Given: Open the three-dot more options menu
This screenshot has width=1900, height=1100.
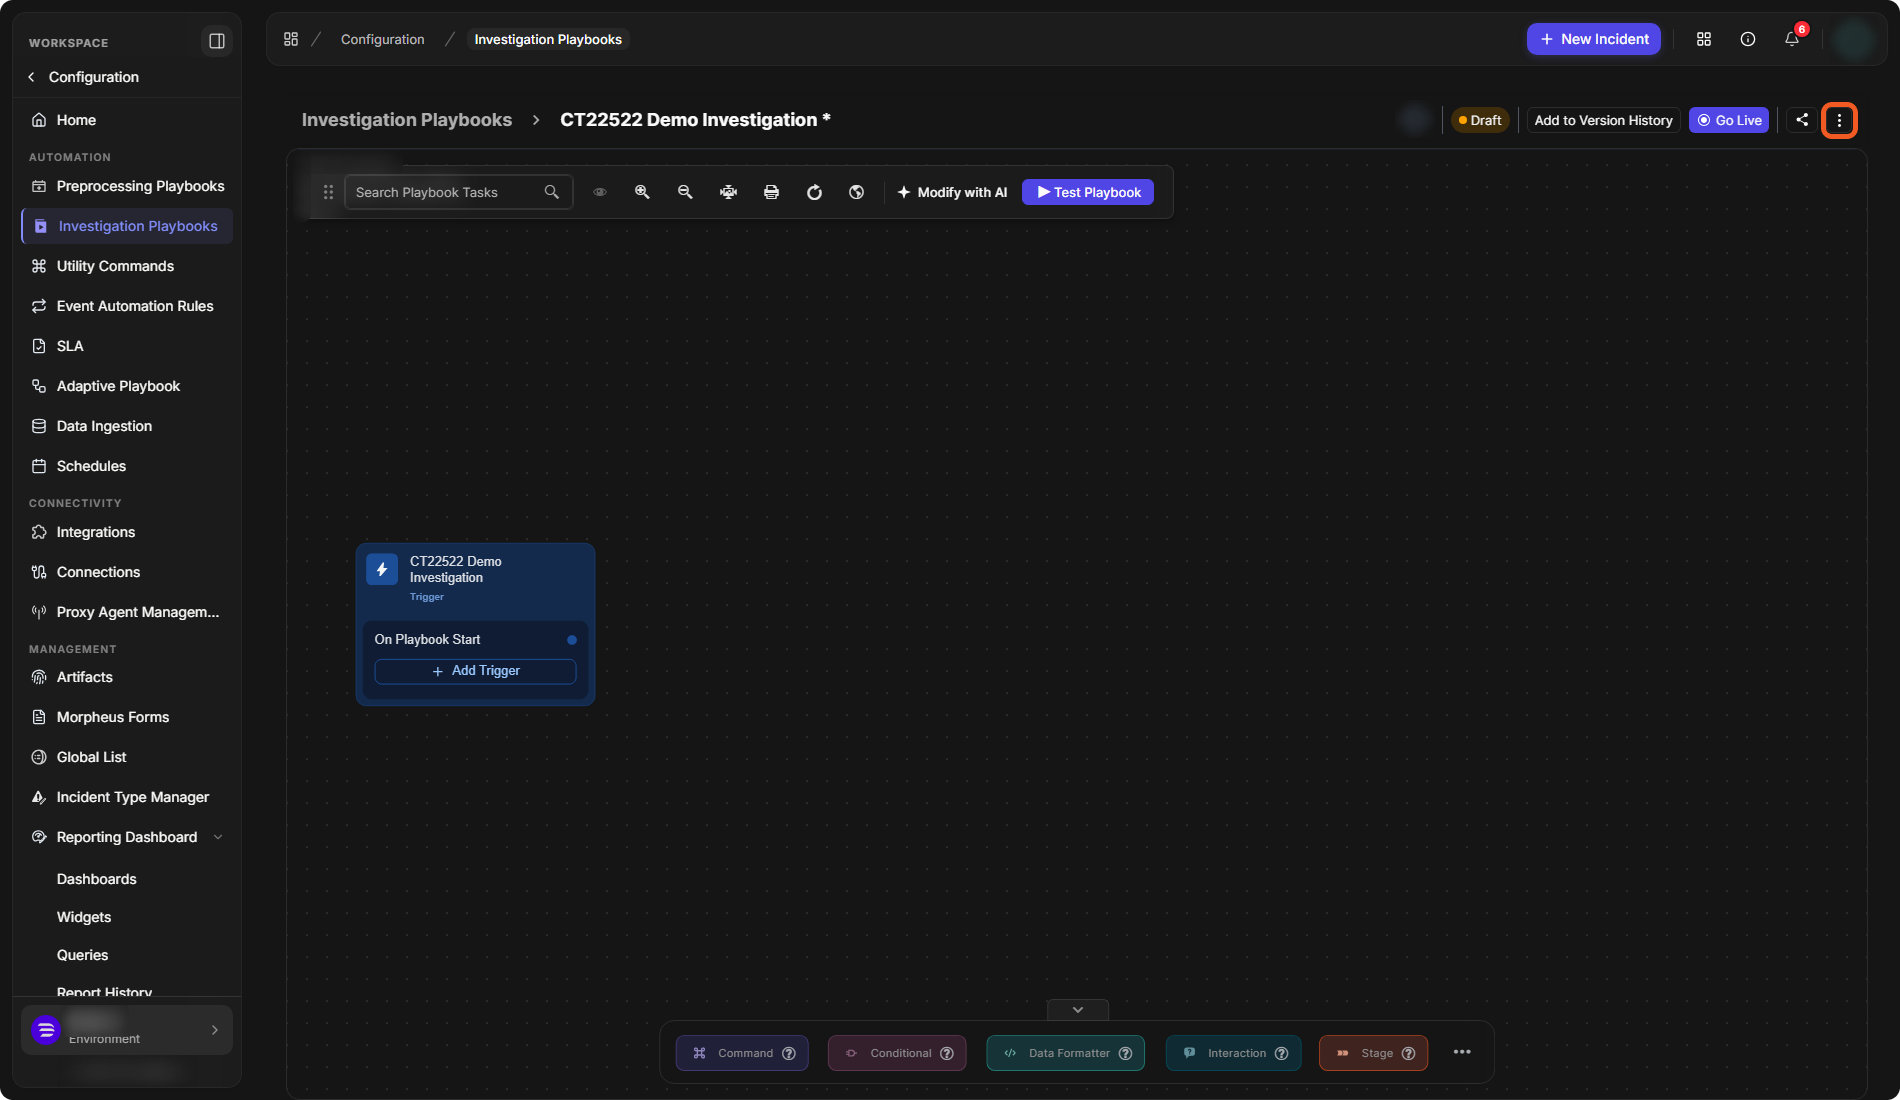Looking at the screenshot, I should (x=1839, y=120).
